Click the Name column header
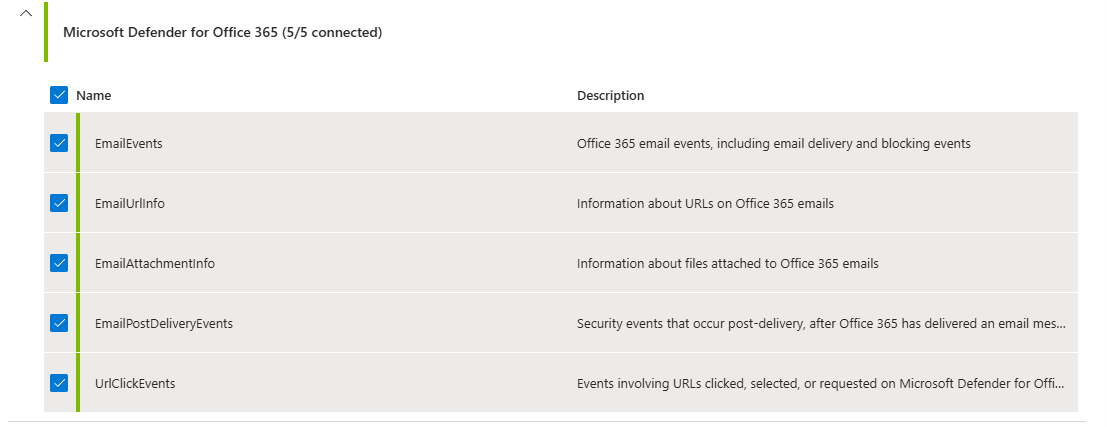Viewport: 1107px width, 427px height. [94, 96]
